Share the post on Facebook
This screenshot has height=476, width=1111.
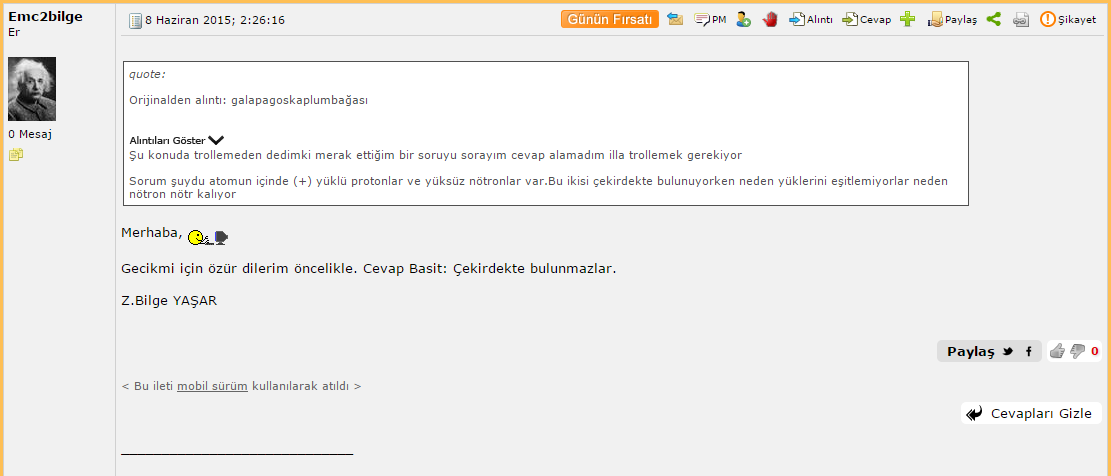tap(1029, 351)
